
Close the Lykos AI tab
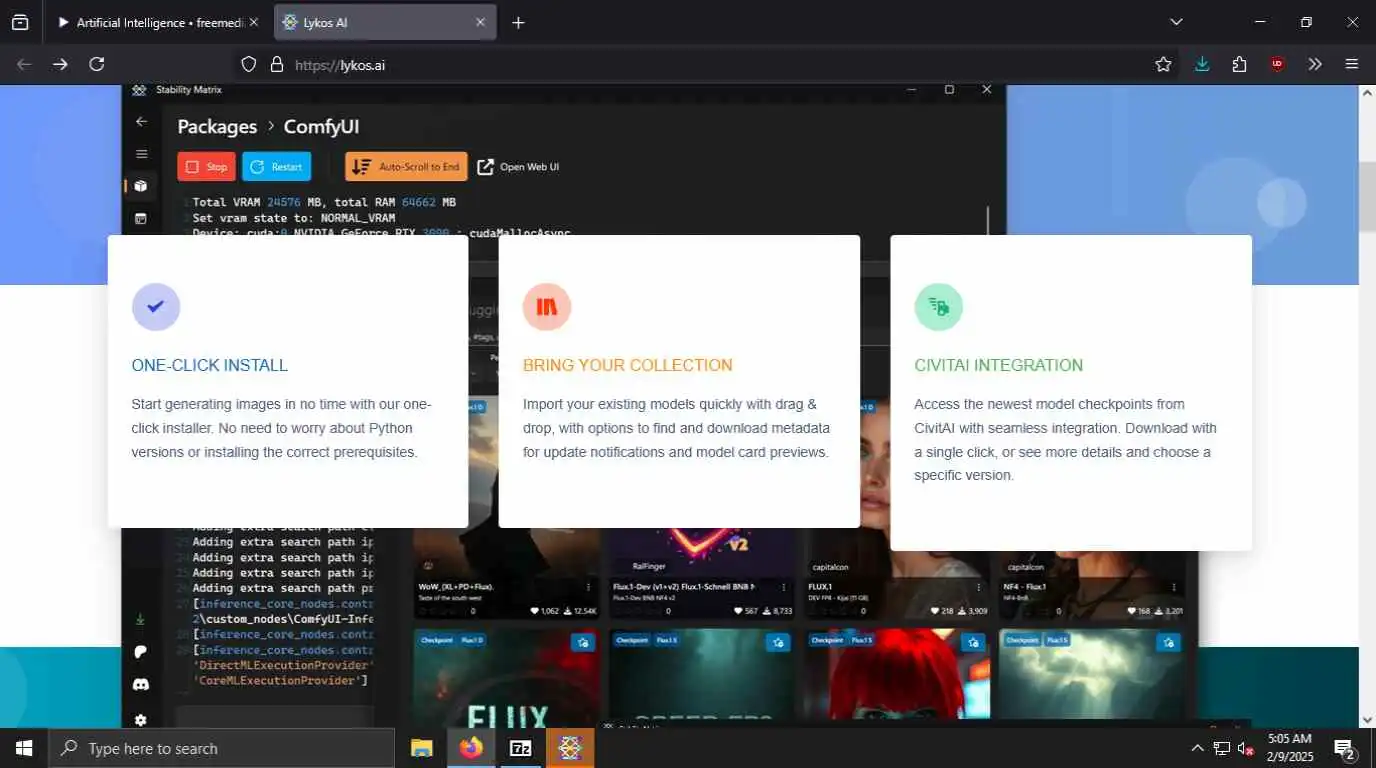click(480, 22)
